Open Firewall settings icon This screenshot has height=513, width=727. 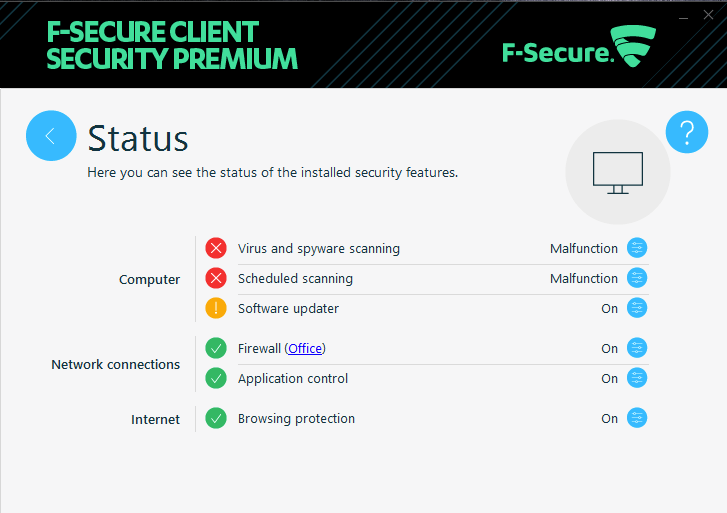click(637, 348)
